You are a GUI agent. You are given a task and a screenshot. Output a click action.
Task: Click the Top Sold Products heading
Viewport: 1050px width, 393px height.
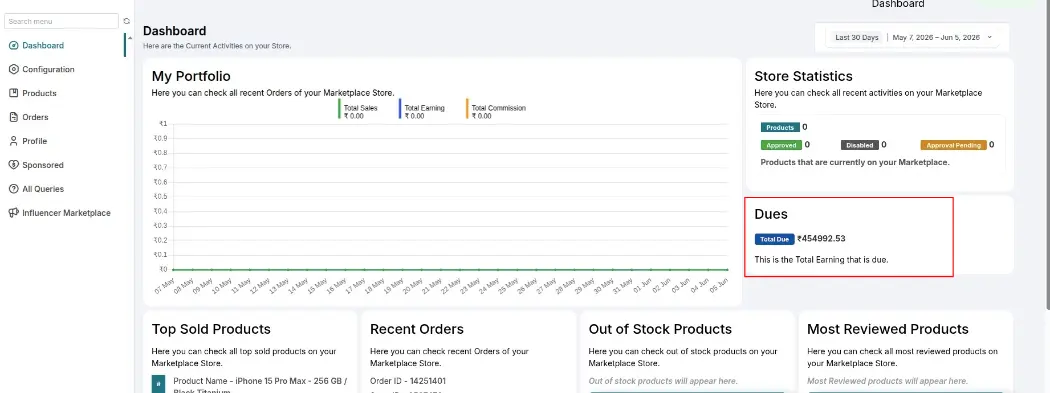pyautogui.click(x=212, y=329)
